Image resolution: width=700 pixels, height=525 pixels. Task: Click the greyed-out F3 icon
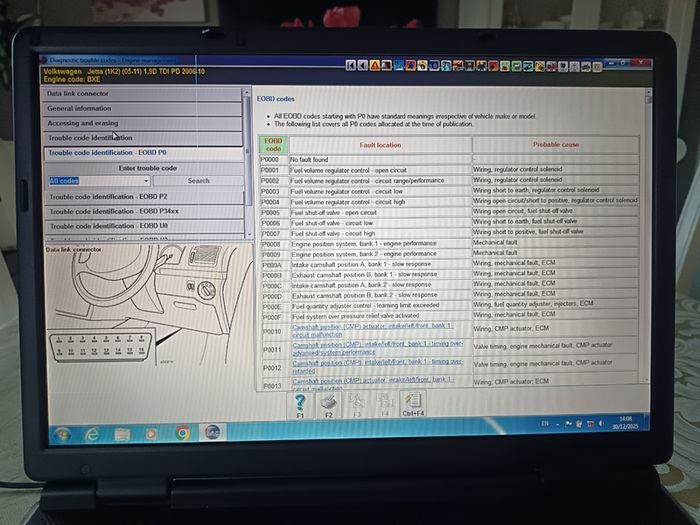click(x=356, y=405)
